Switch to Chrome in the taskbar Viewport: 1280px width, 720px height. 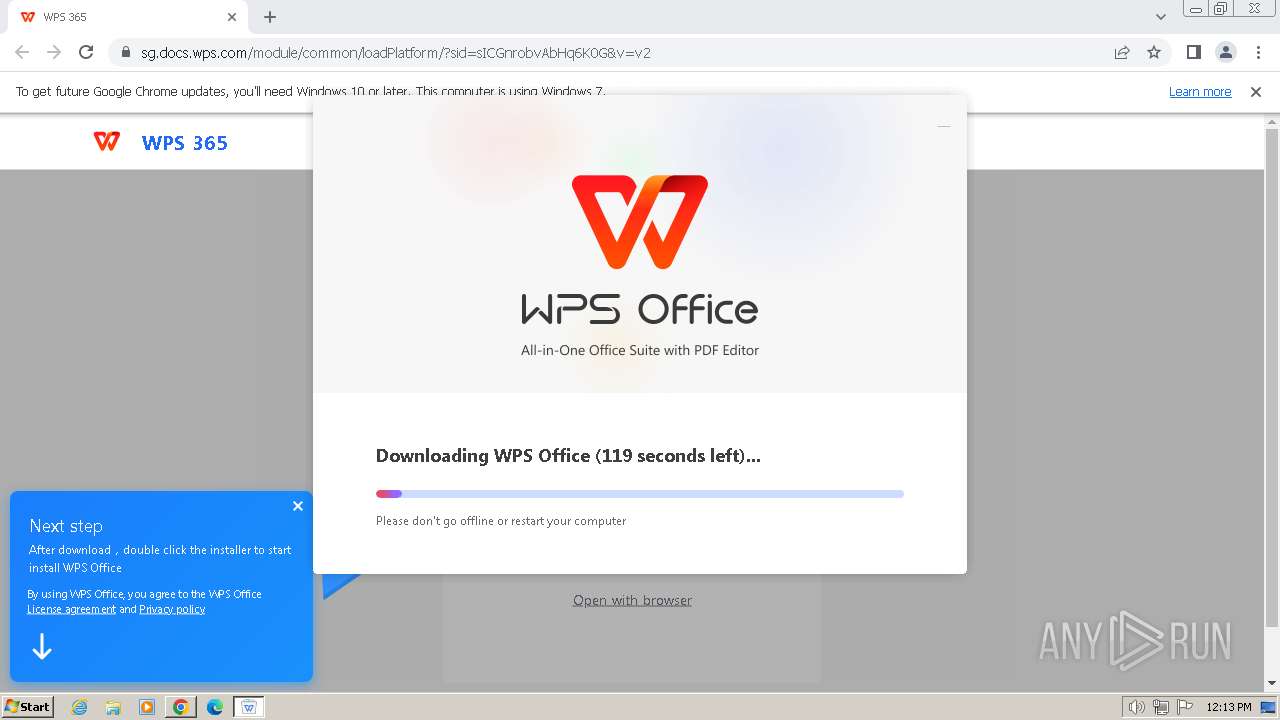181,707
